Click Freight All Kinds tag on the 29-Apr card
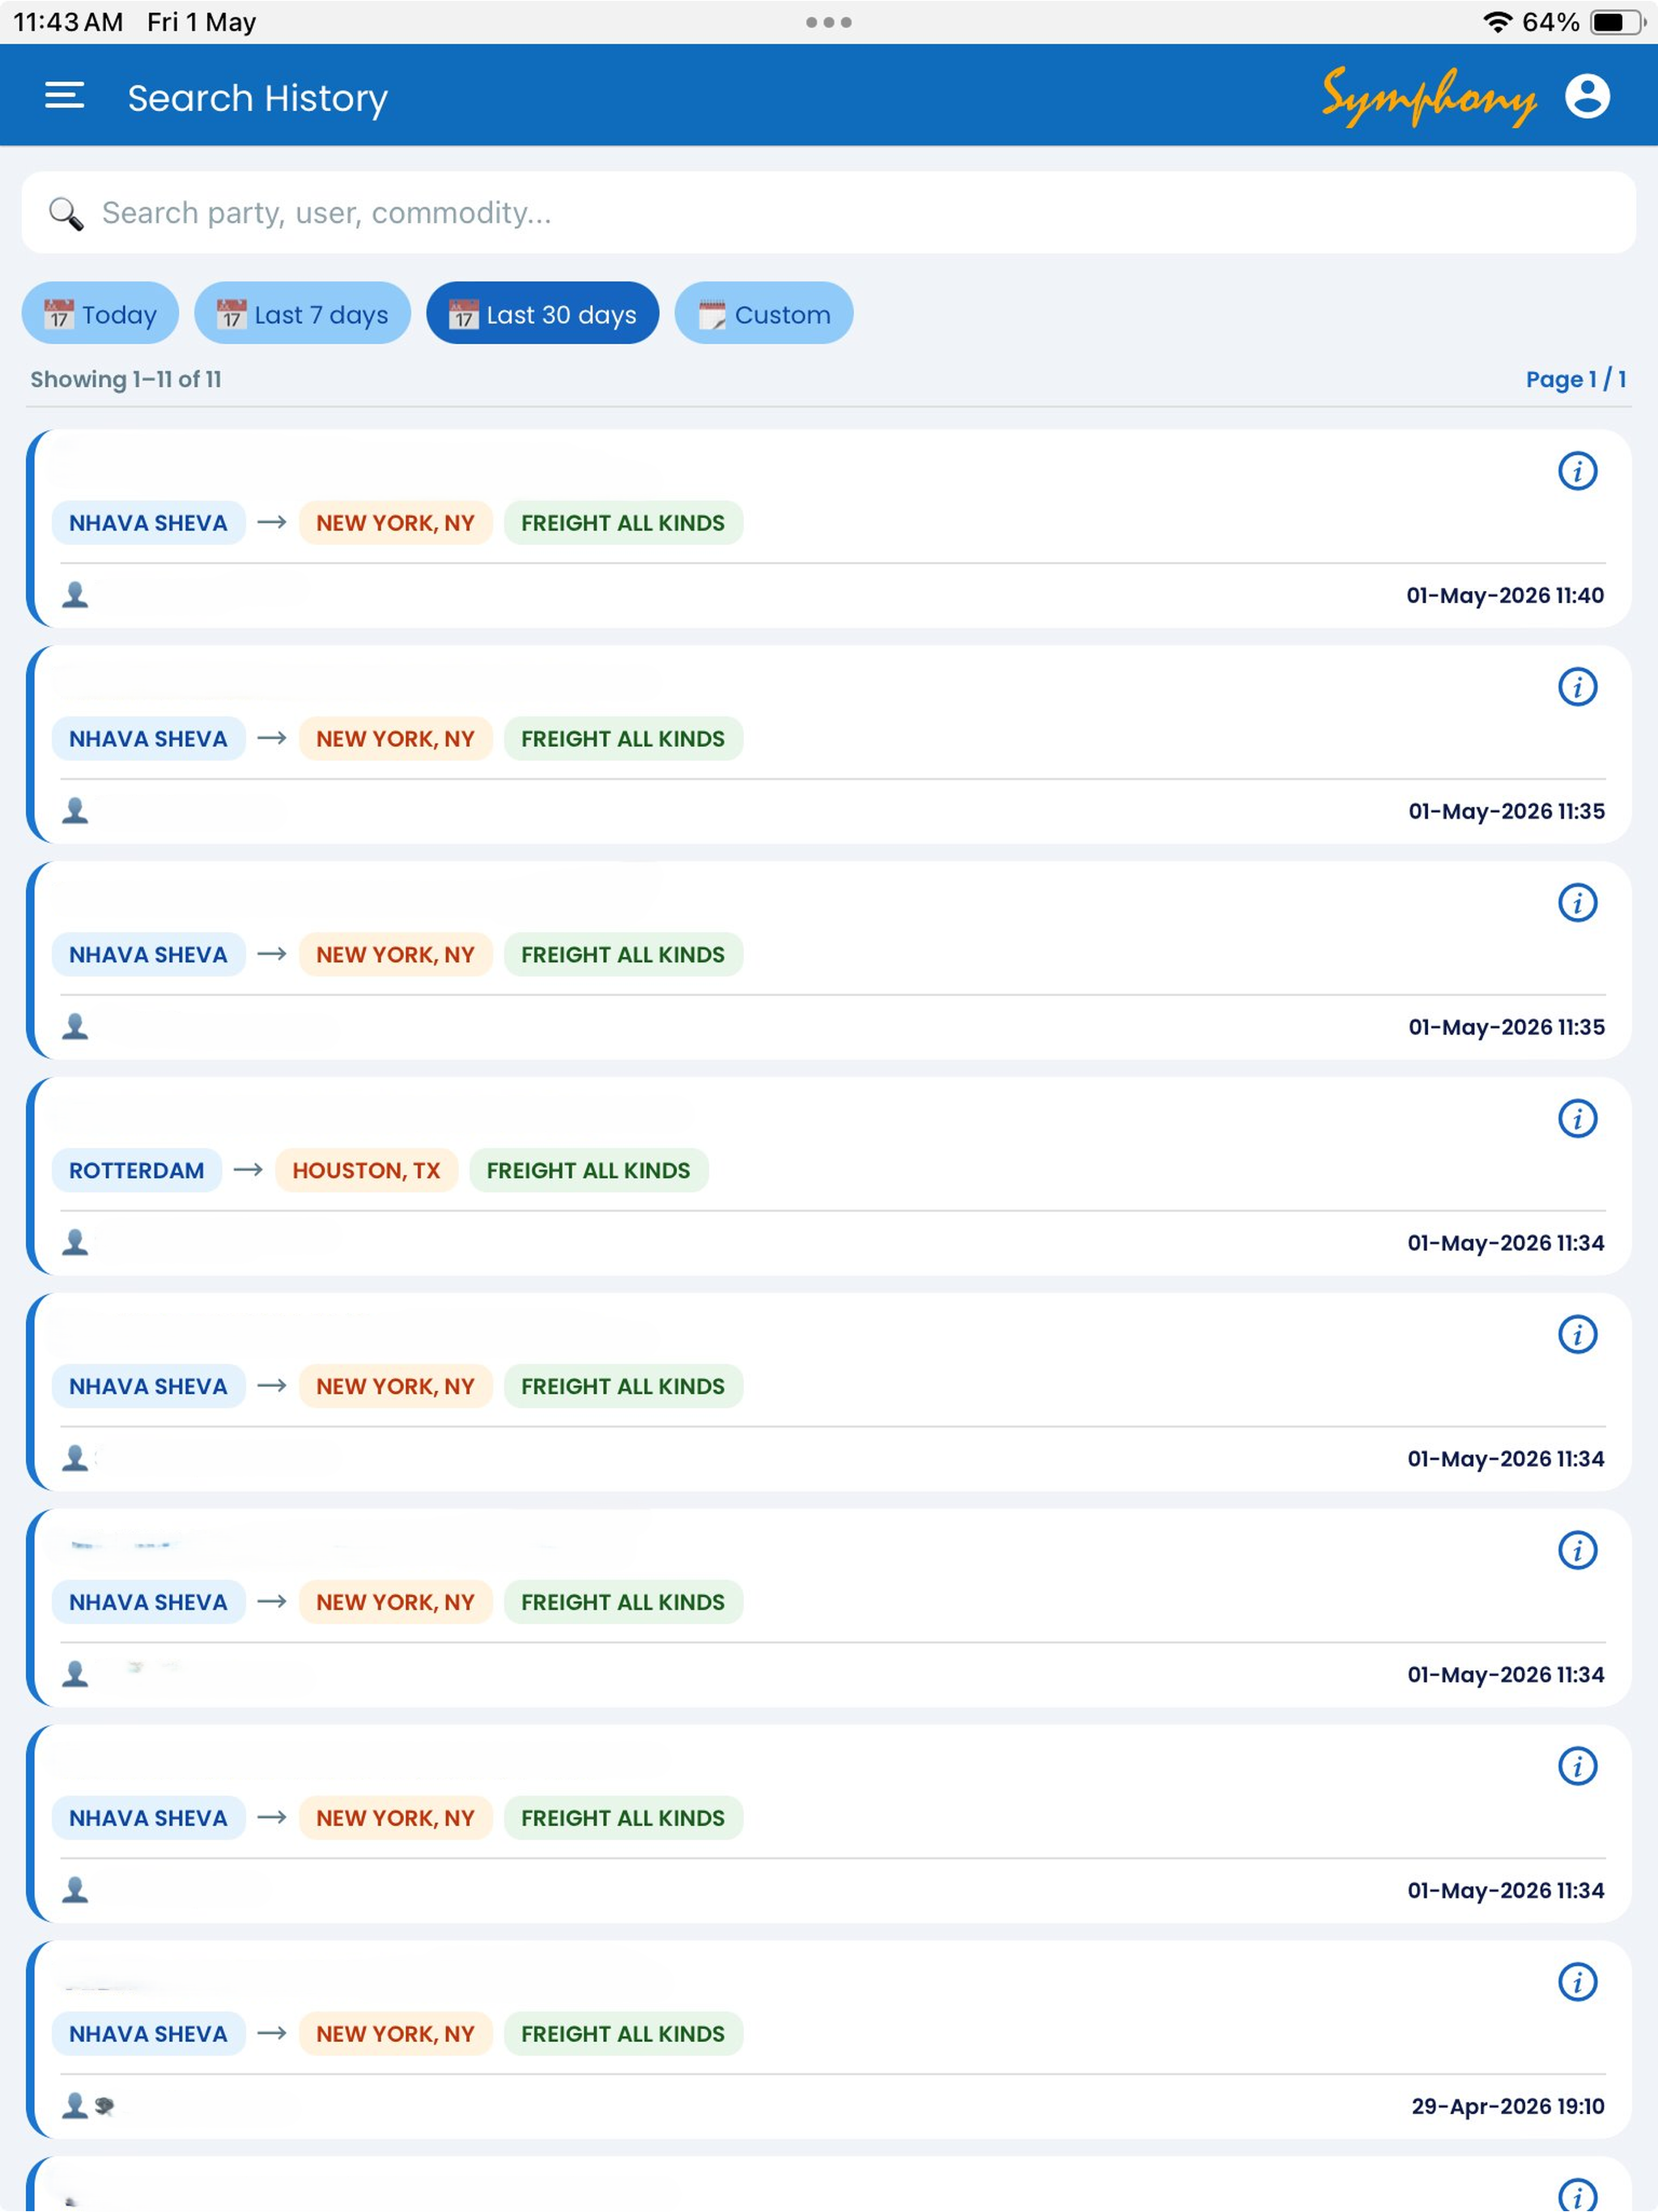1658x2212 pixels. point(623,2034)
